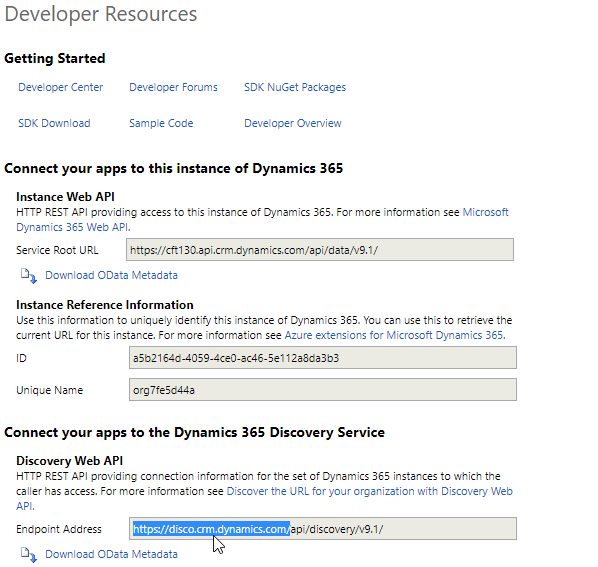Image resolution: width=598 pixels, height=567 pixels.
Task: Open the SDK NuGet Packages link
Action: tap(295, 87)
